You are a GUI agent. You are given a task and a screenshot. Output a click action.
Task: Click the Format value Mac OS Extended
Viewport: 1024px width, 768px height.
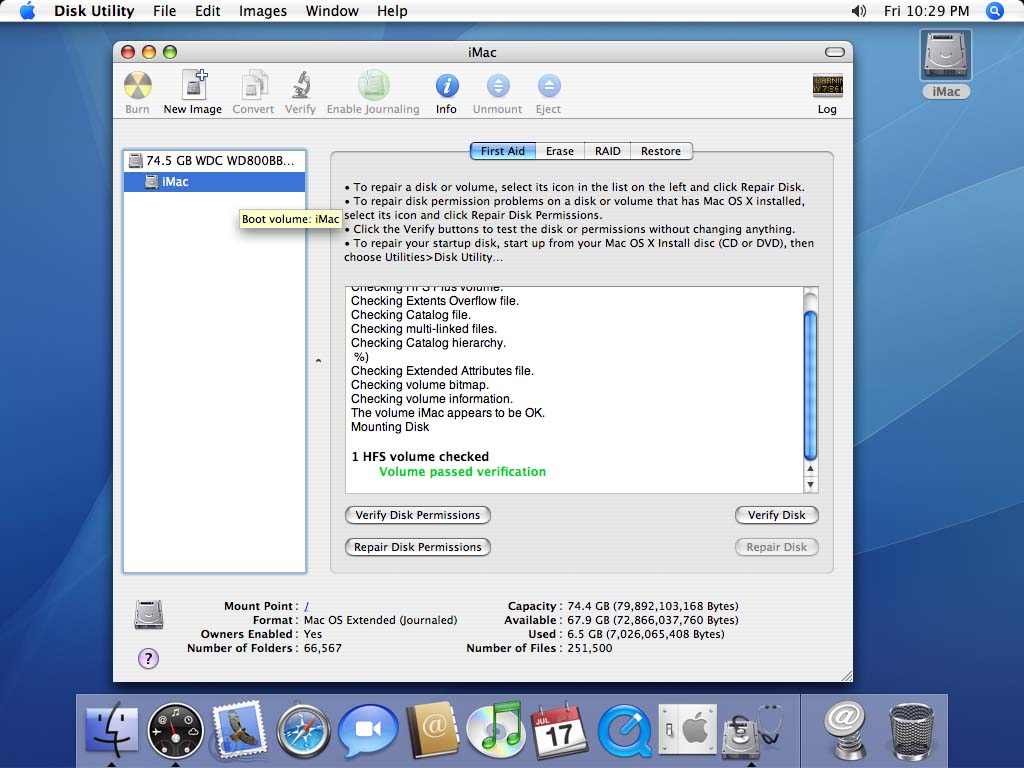380,620
